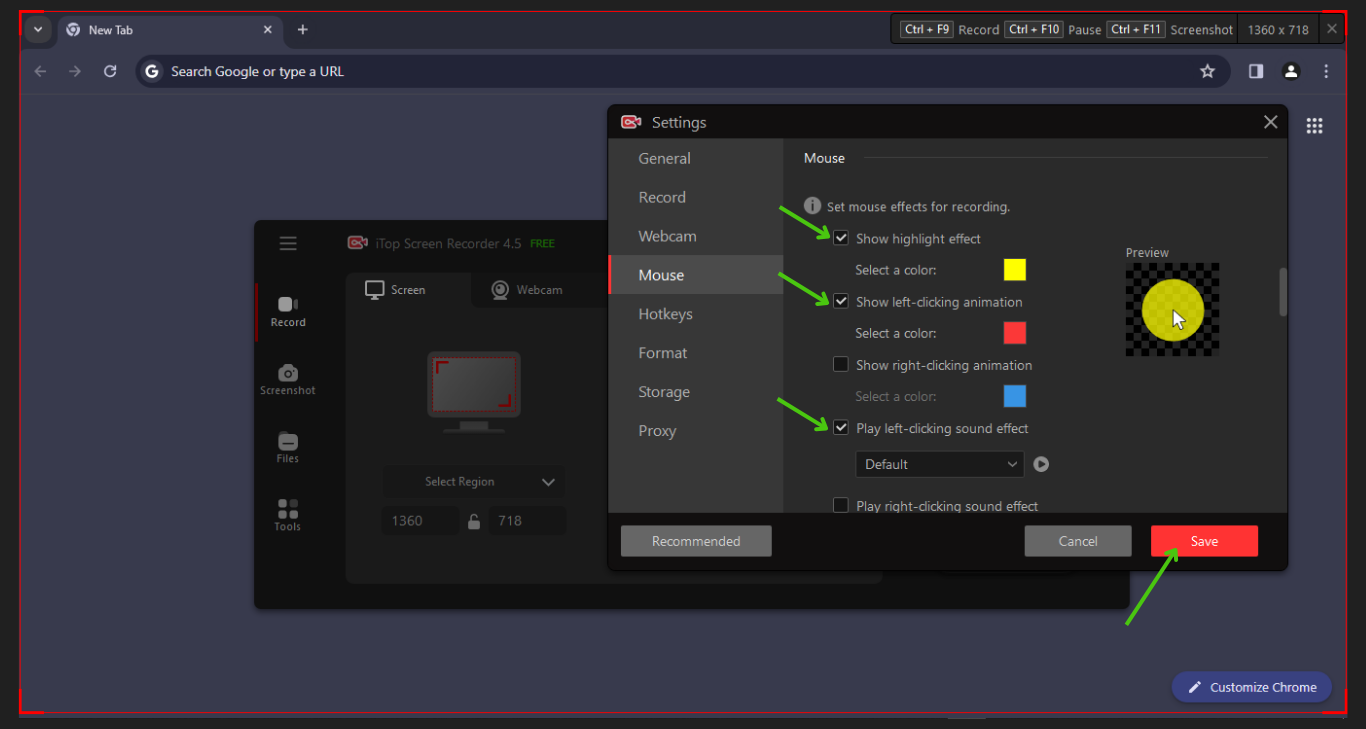This screenshot has height=729, width=1366.
Task: Bookmark this page with the star icon
Action: coord(1207,71)
